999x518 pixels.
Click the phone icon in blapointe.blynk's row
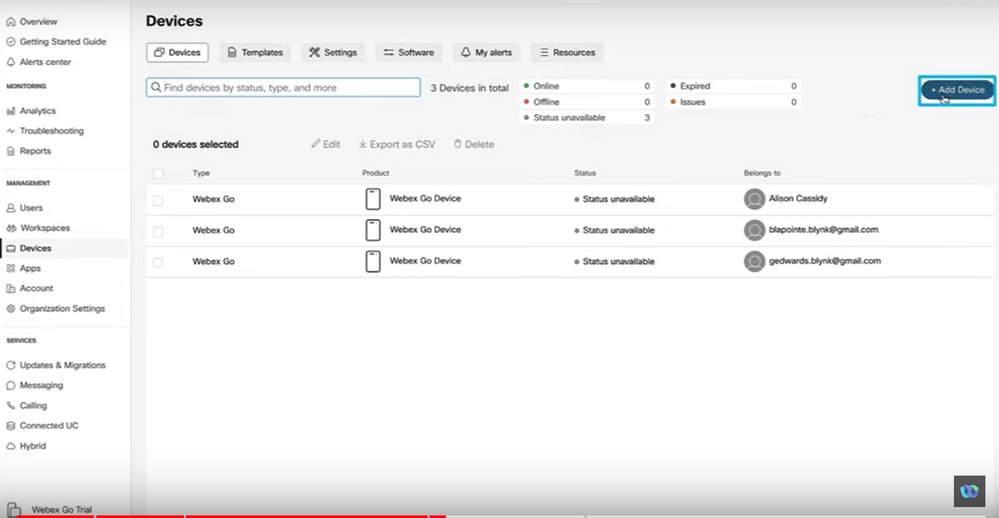[x=373, y=230]
